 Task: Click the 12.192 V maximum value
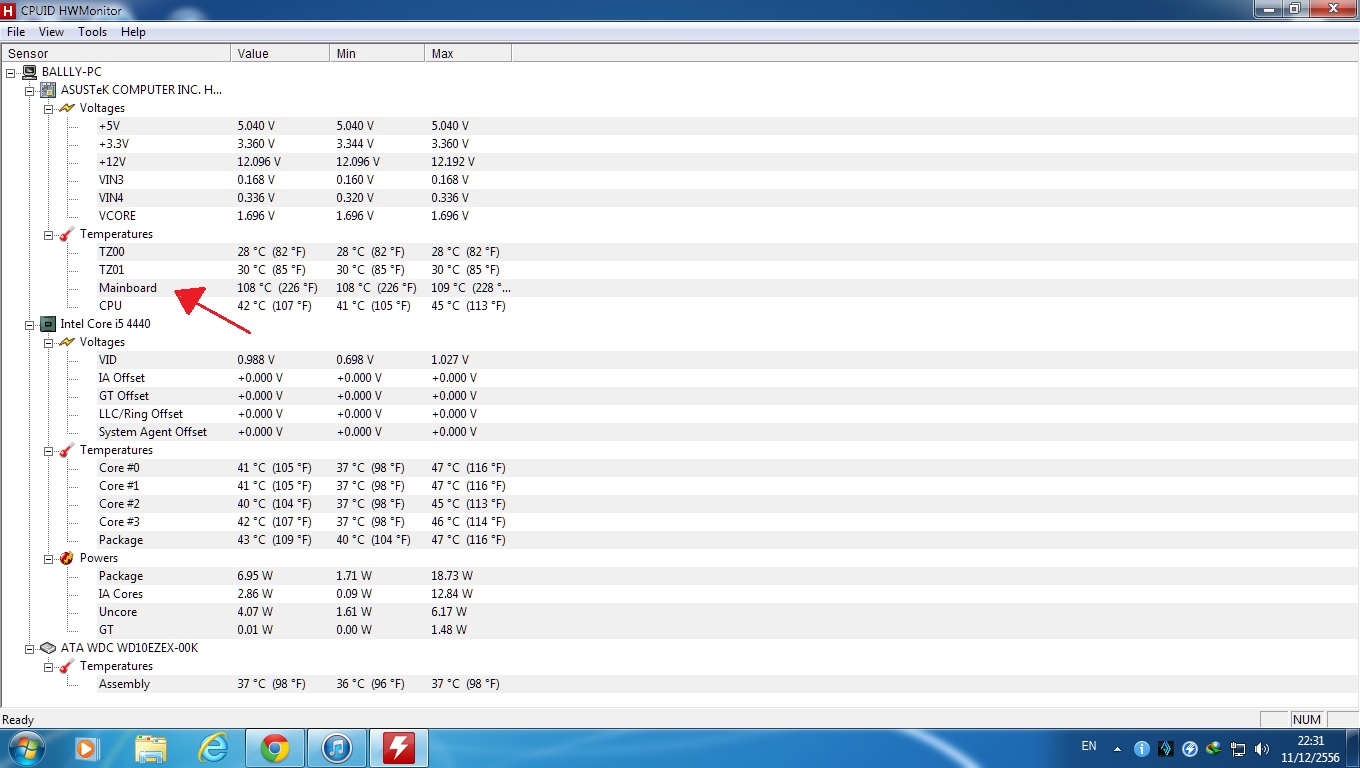454,162
